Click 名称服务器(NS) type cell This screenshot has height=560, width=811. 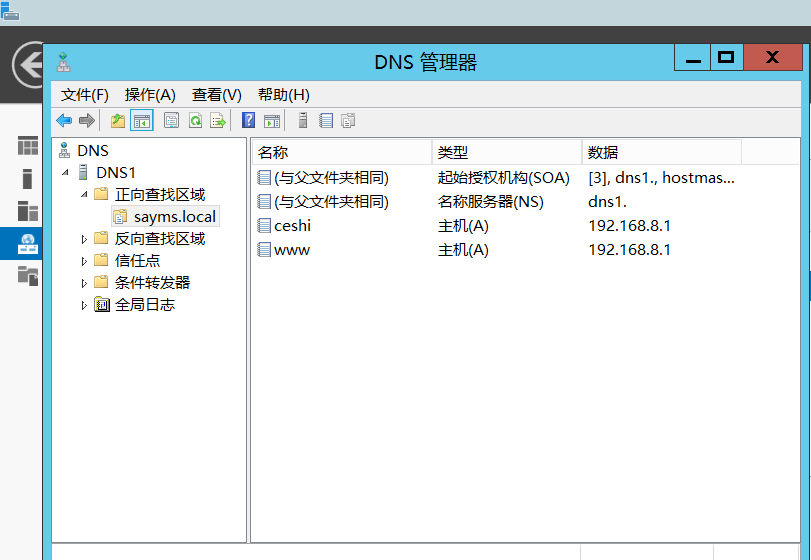click(x=490, y=202)
